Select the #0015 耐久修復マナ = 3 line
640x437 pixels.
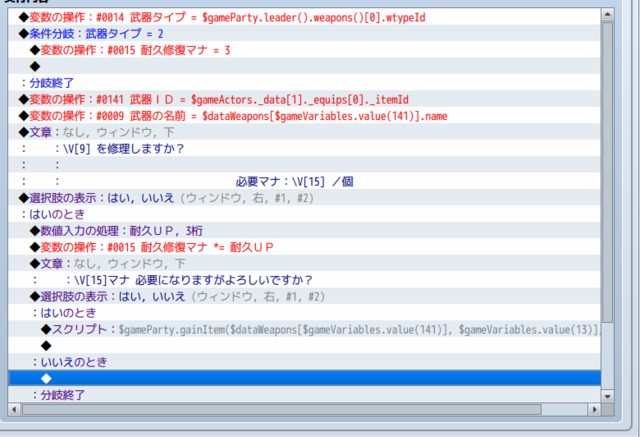pos(304,50)
